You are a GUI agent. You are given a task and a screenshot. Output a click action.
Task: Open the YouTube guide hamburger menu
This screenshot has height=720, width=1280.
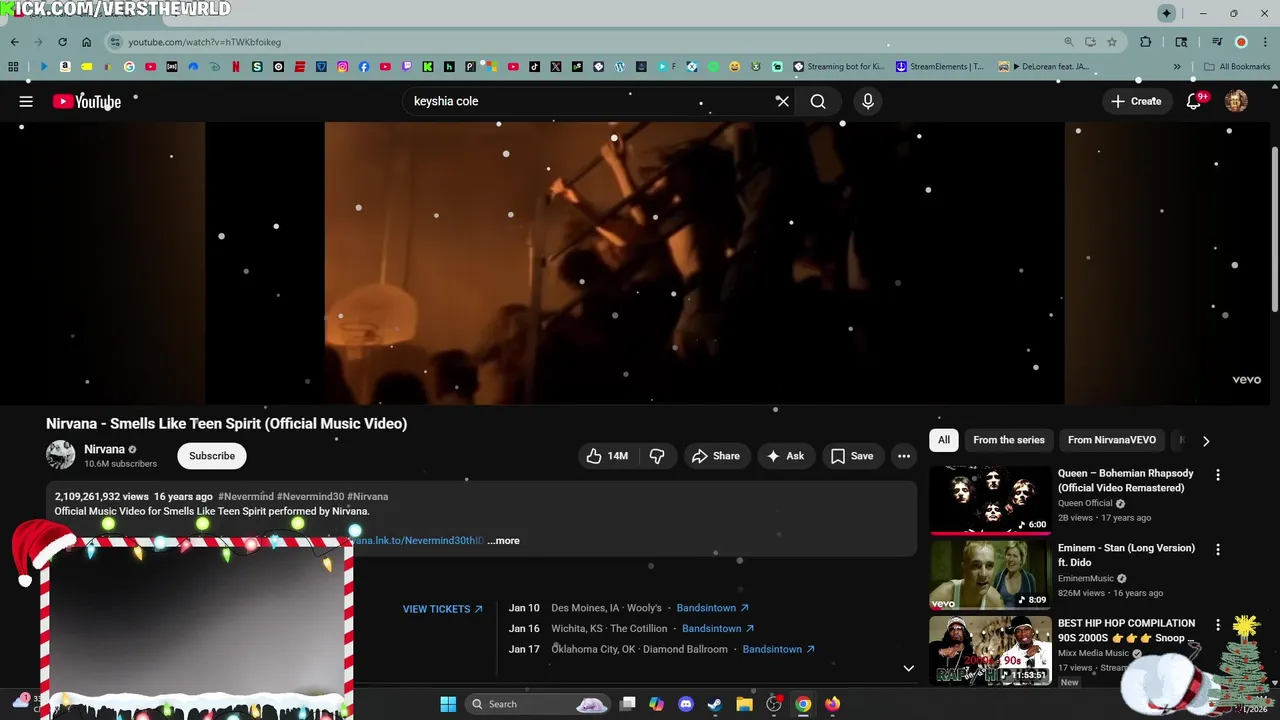point(26,101)
